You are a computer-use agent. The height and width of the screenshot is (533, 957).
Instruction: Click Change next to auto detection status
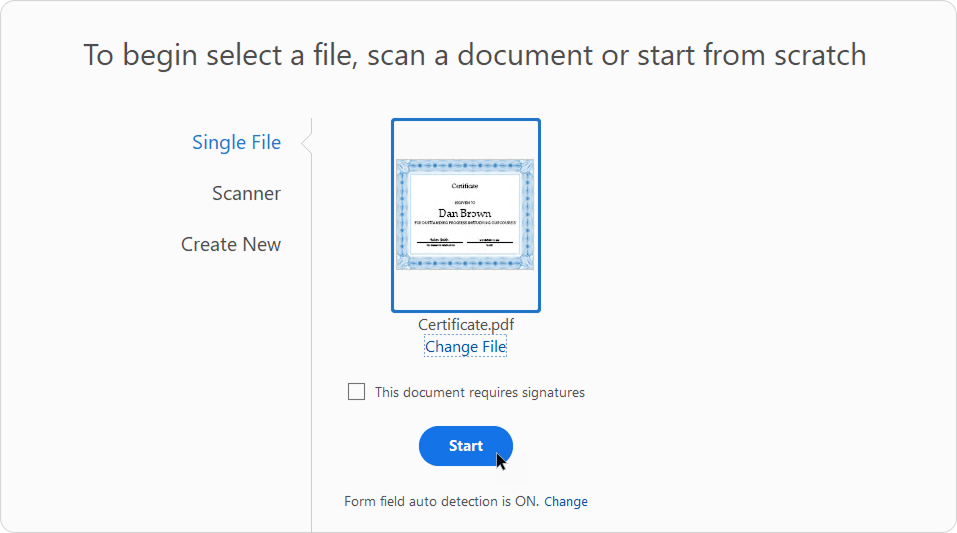click(x=566, y=501)
